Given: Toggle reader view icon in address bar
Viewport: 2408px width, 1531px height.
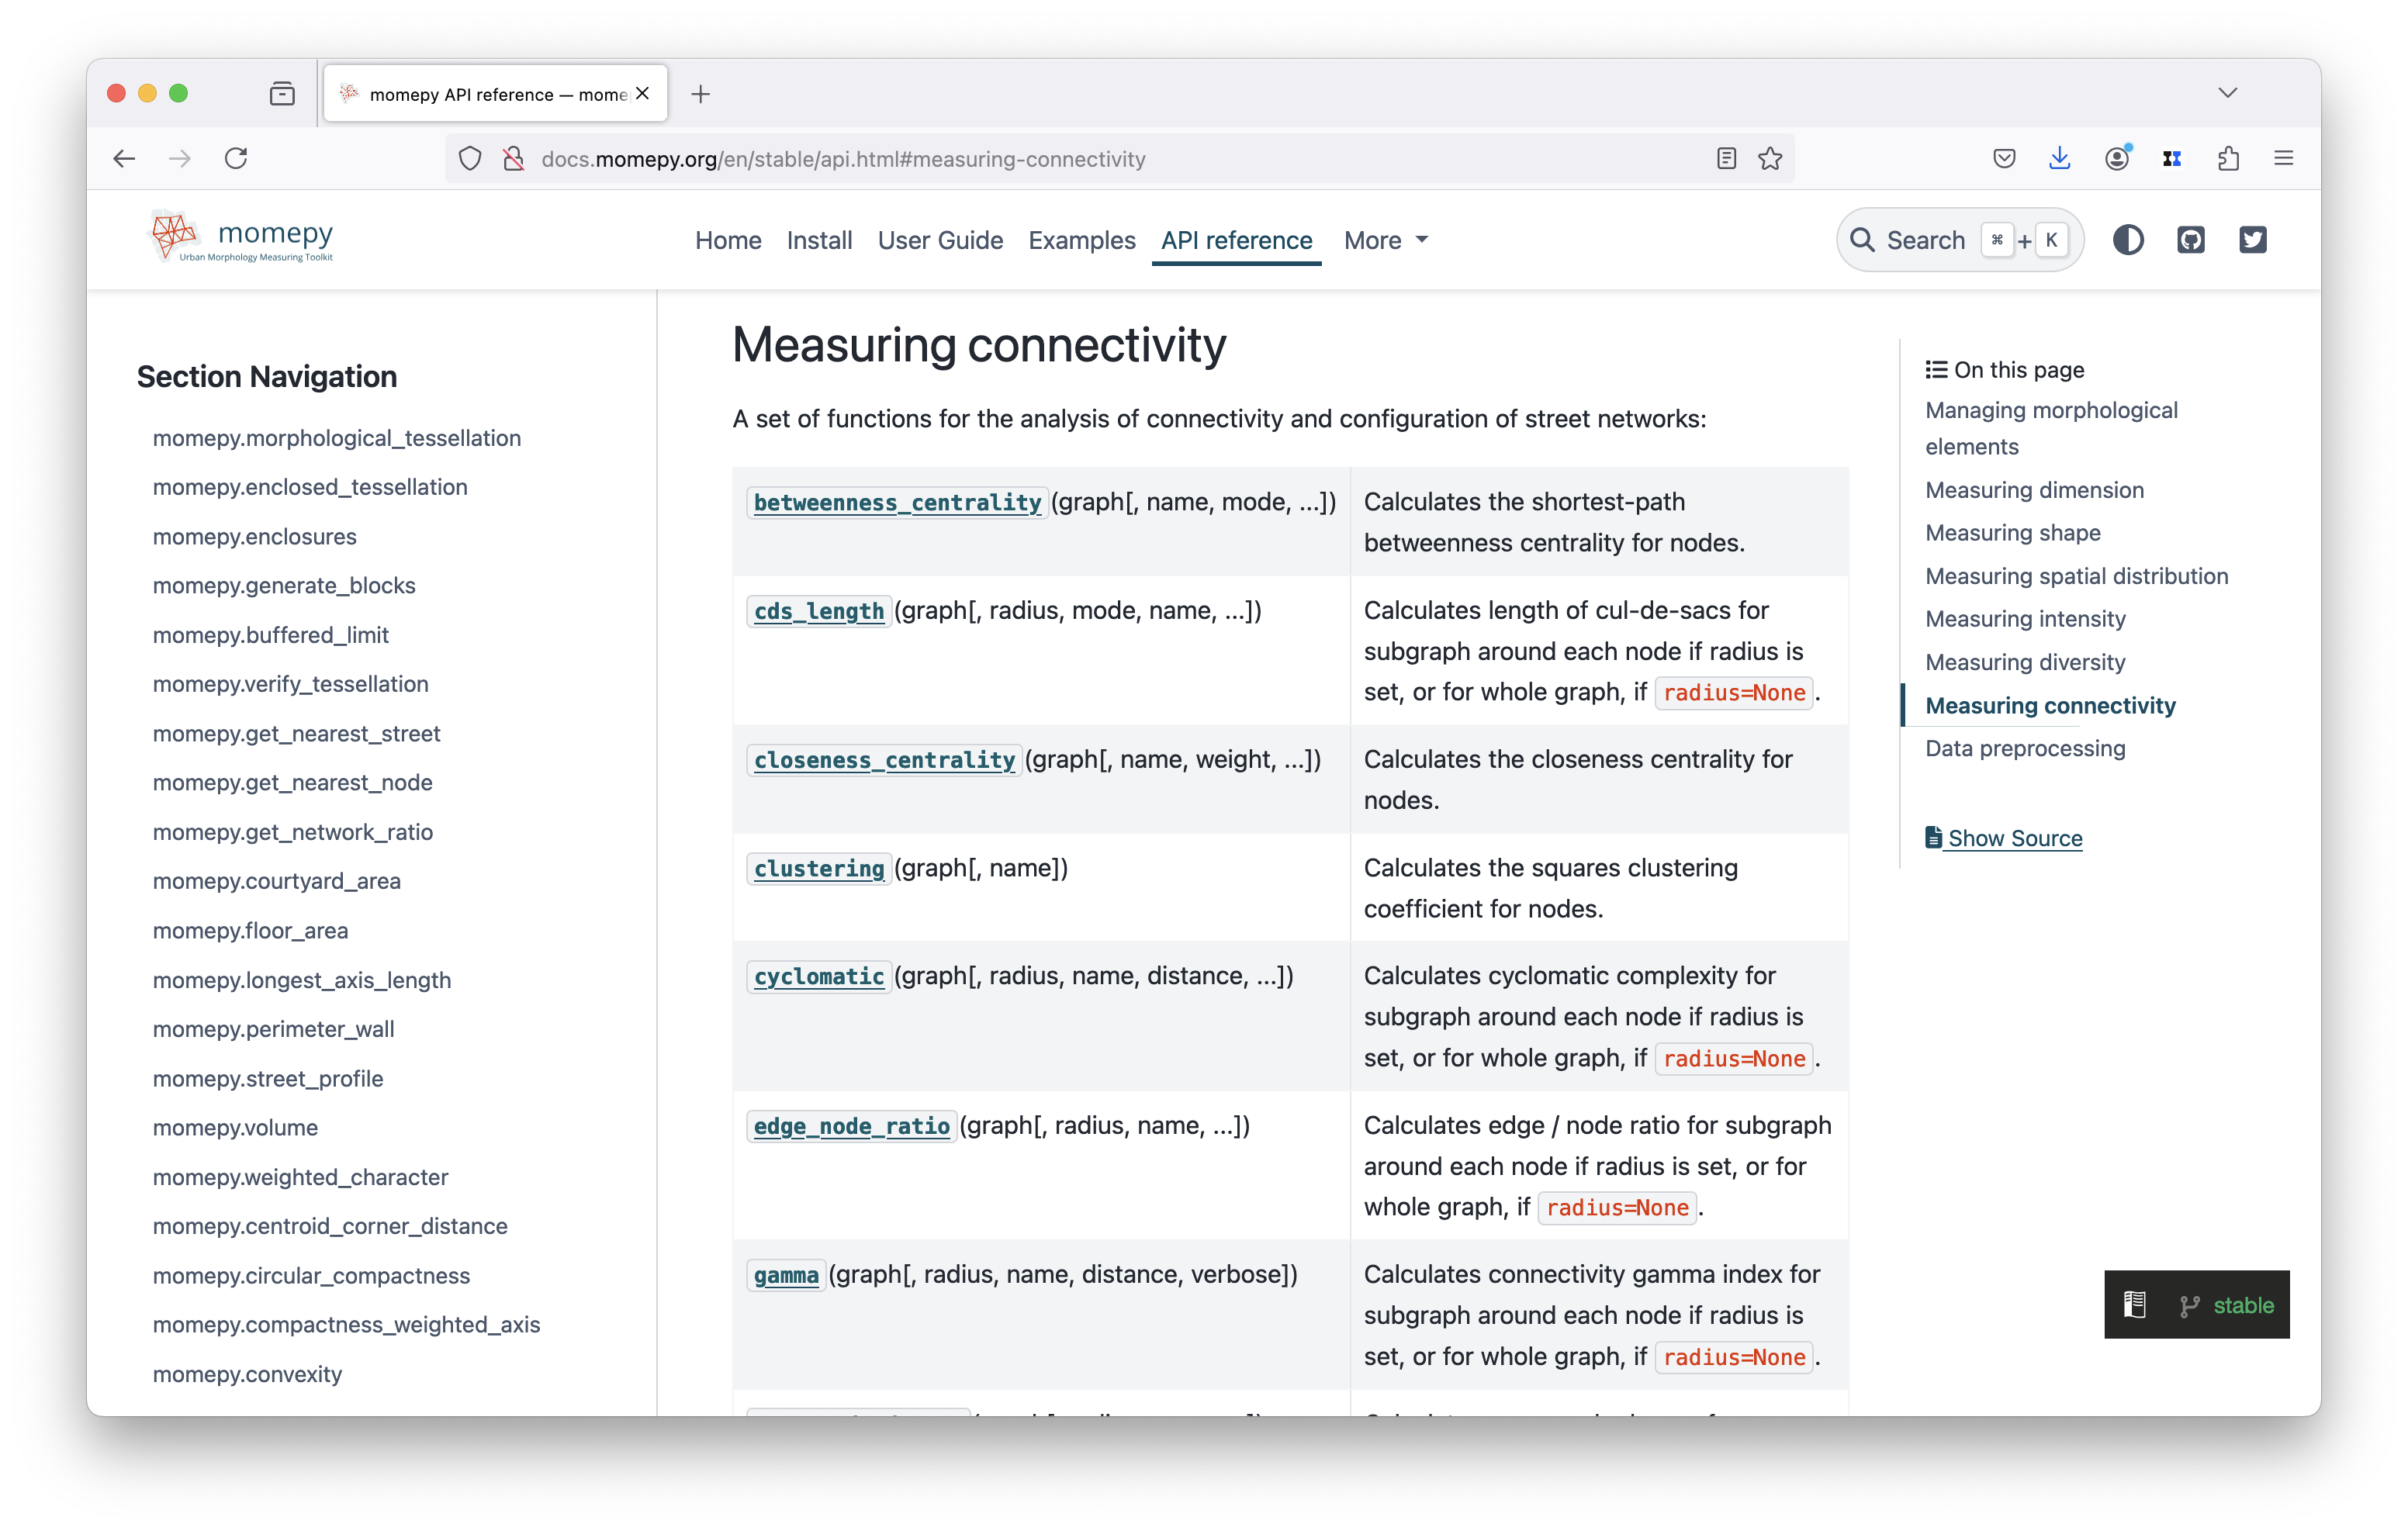Looking at the screenshot, I should (1726, 159).
